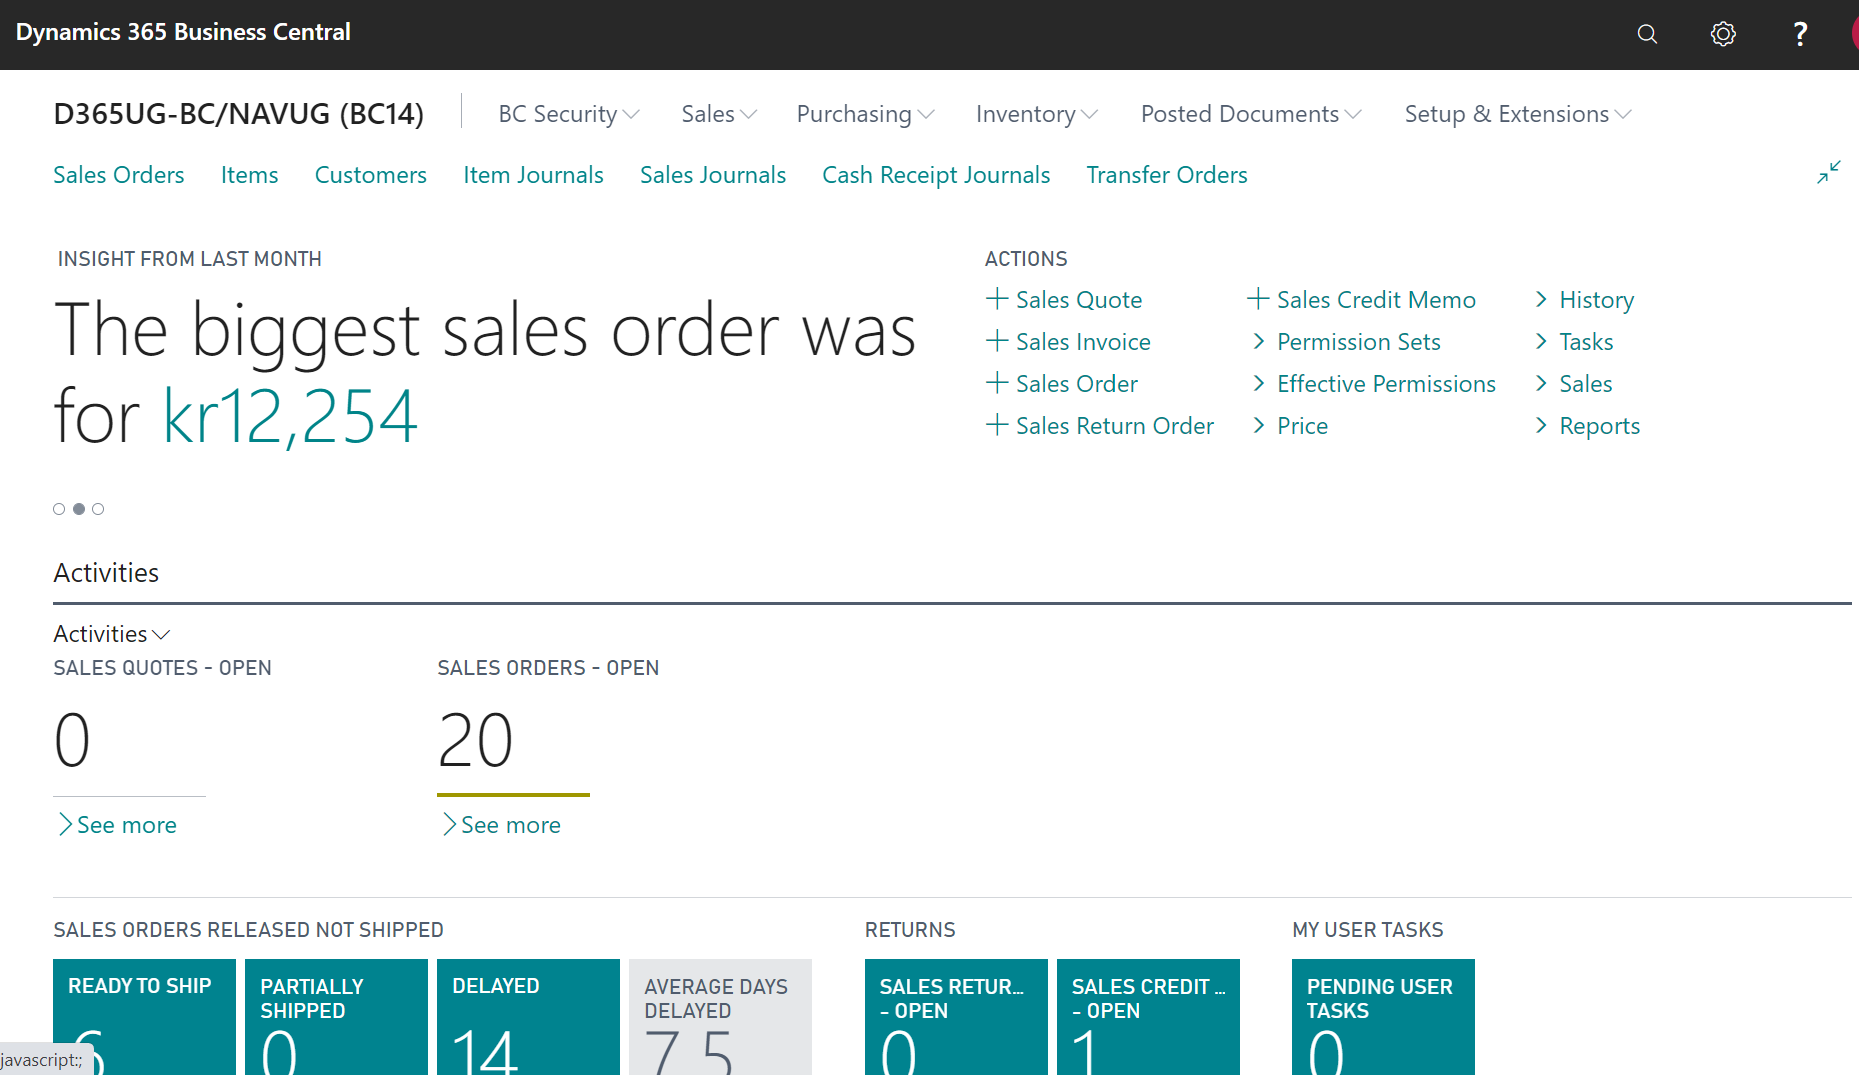
Task: Expand the Setup & Extensions menu
Action: [1518, 114]
